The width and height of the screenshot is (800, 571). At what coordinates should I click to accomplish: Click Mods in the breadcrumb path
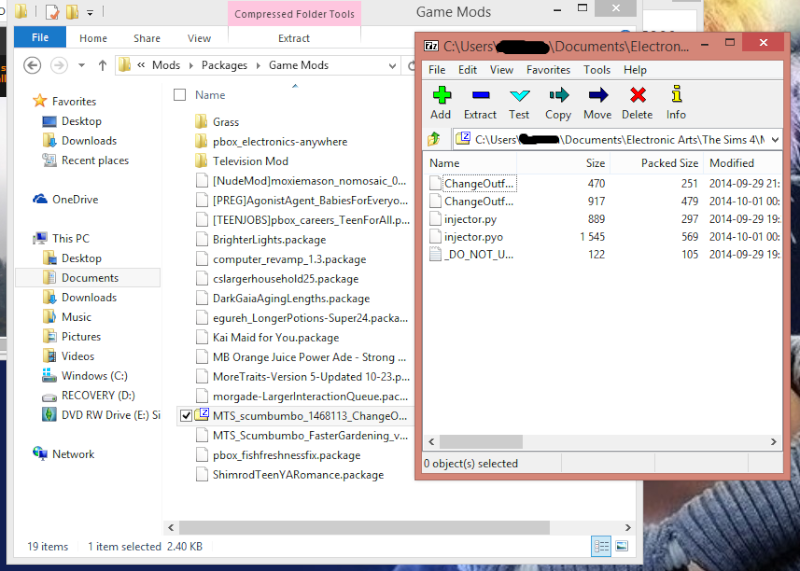[x=166, y=65]
